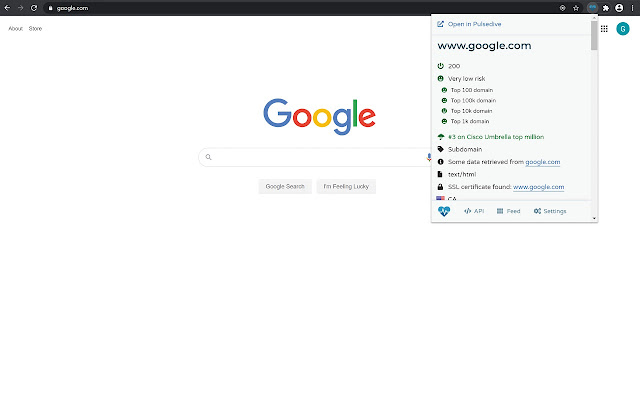The height and width of the screenshot is (400, 640).
Task: Click the microphone voice search icon
Action: click(x=429, y=157)
